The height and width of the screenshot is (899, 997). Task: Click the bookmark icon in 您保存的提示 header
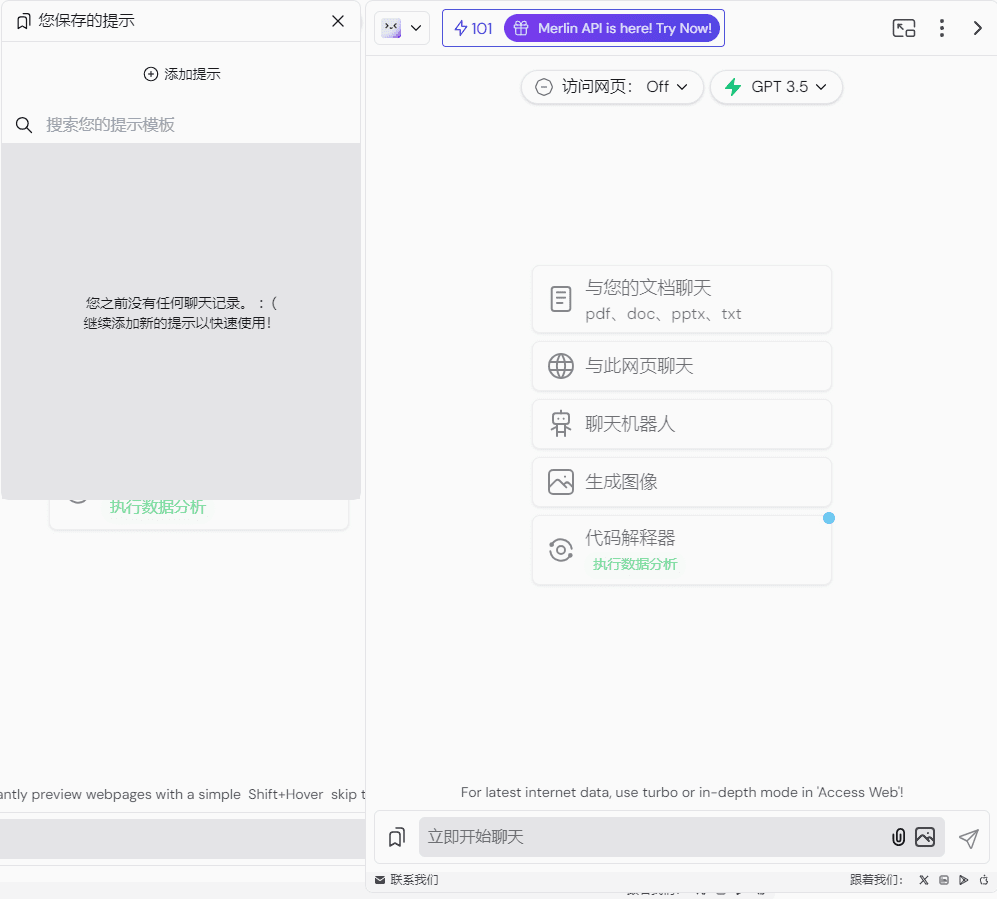click(24, 21)
